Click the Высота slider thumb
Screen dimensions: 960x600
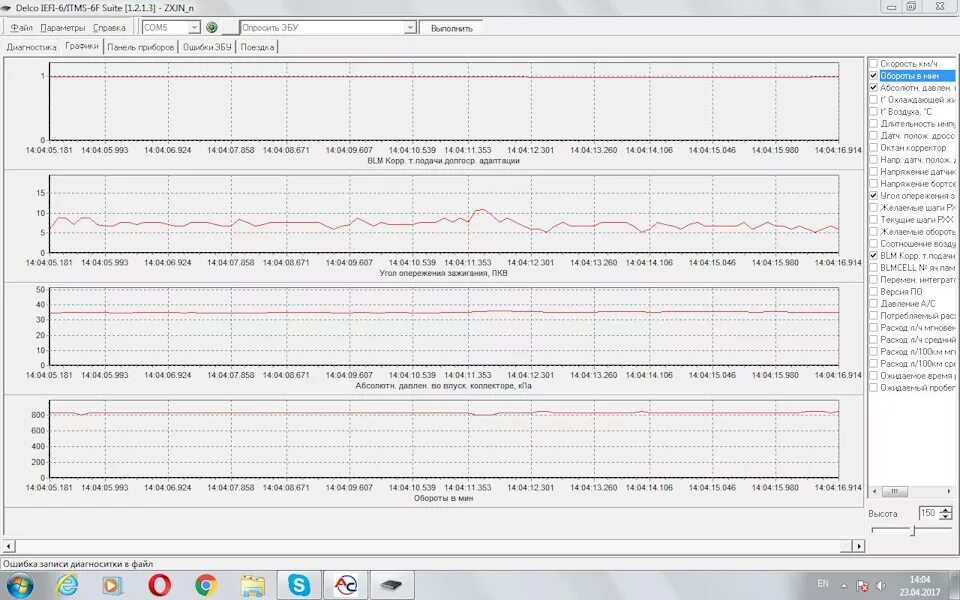[912, 530]
